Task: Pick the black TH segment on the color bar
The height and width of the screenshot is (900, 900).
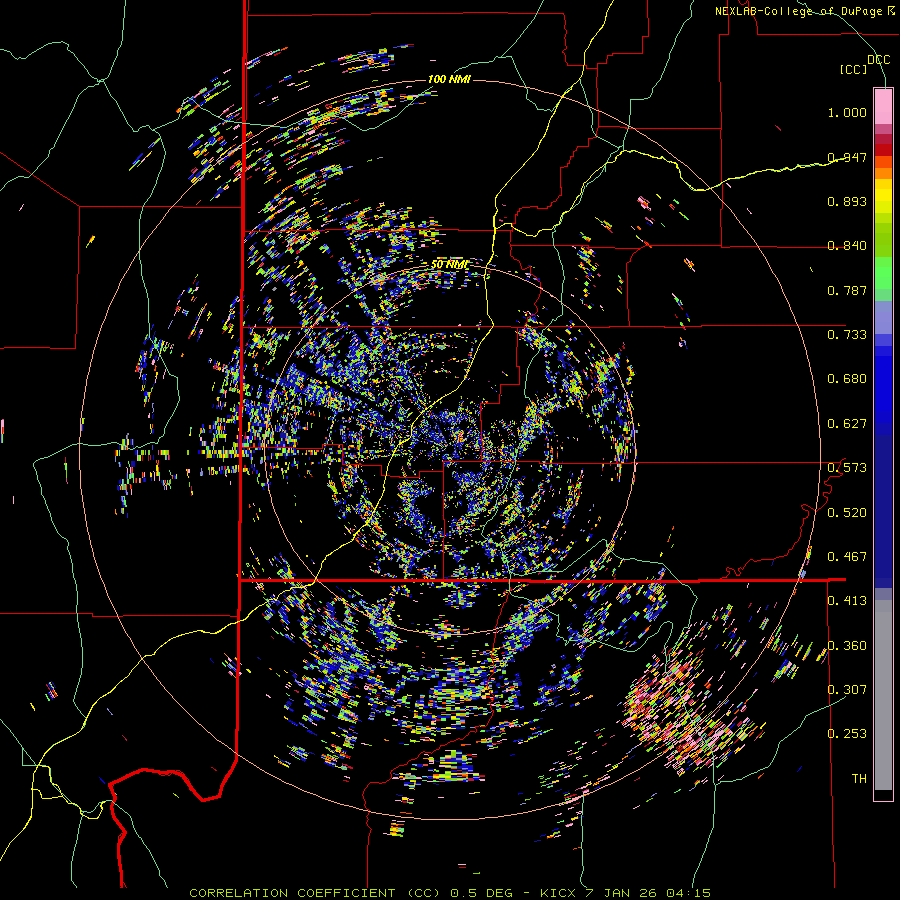Action: coord(883,794)
